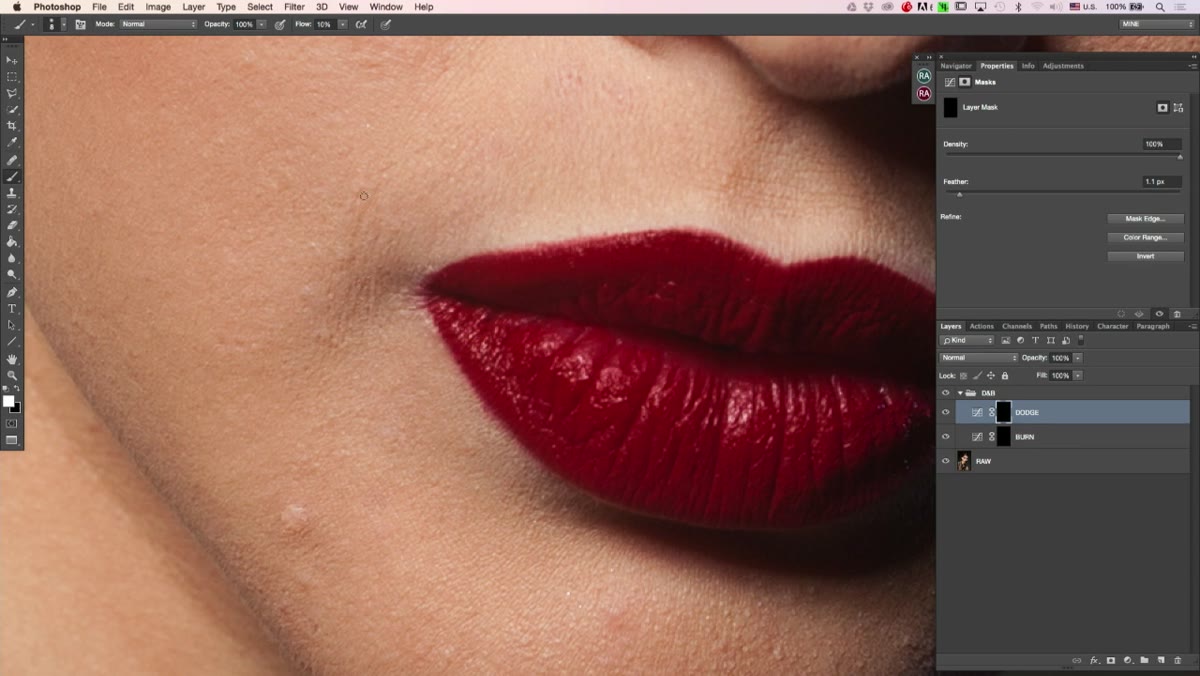The height and width of the screenshot is (676, 1200).
Task: Hide the BURN layer
Action: tap(945, 437)
